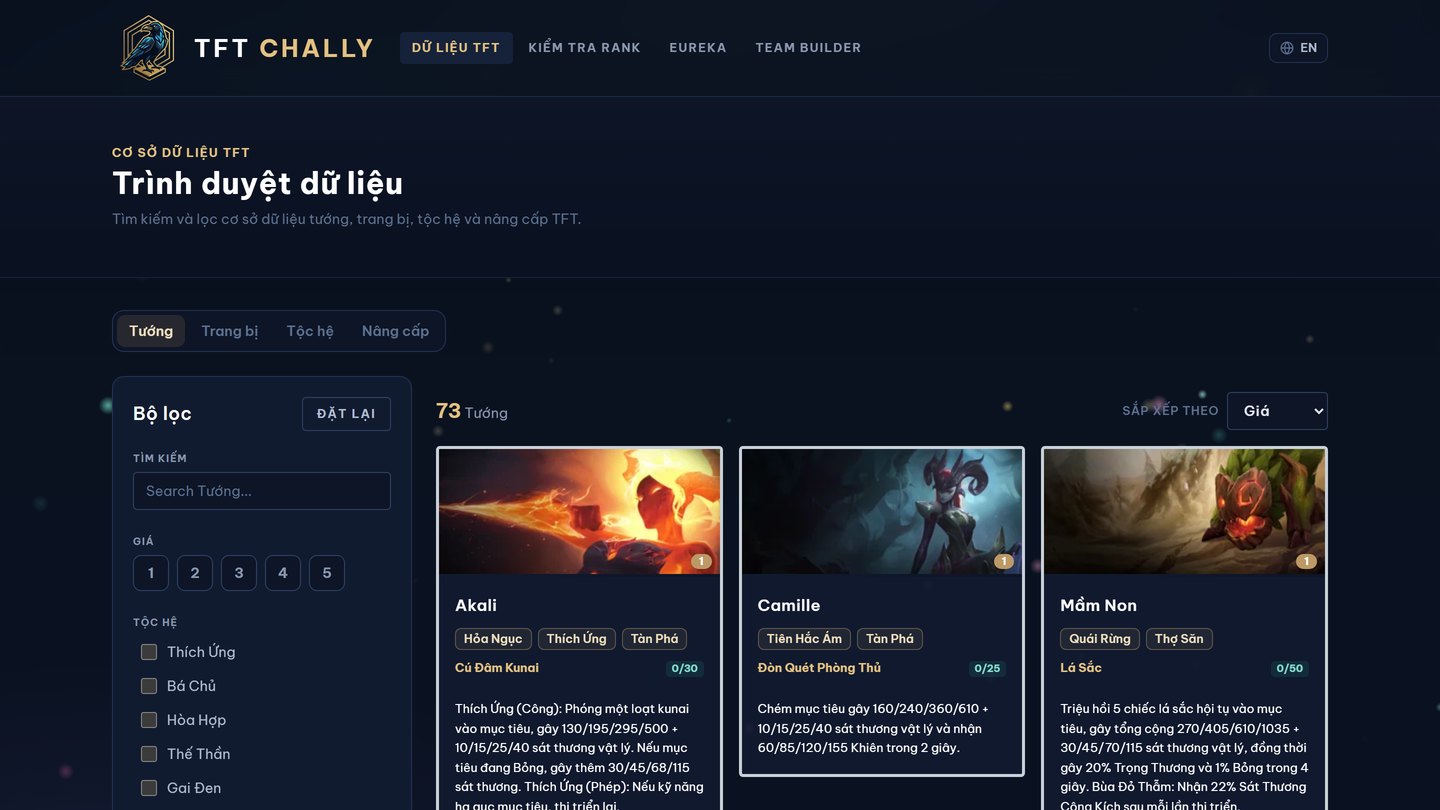
Task: Switch language with the EN button
Action: (x=1298, y=48)
